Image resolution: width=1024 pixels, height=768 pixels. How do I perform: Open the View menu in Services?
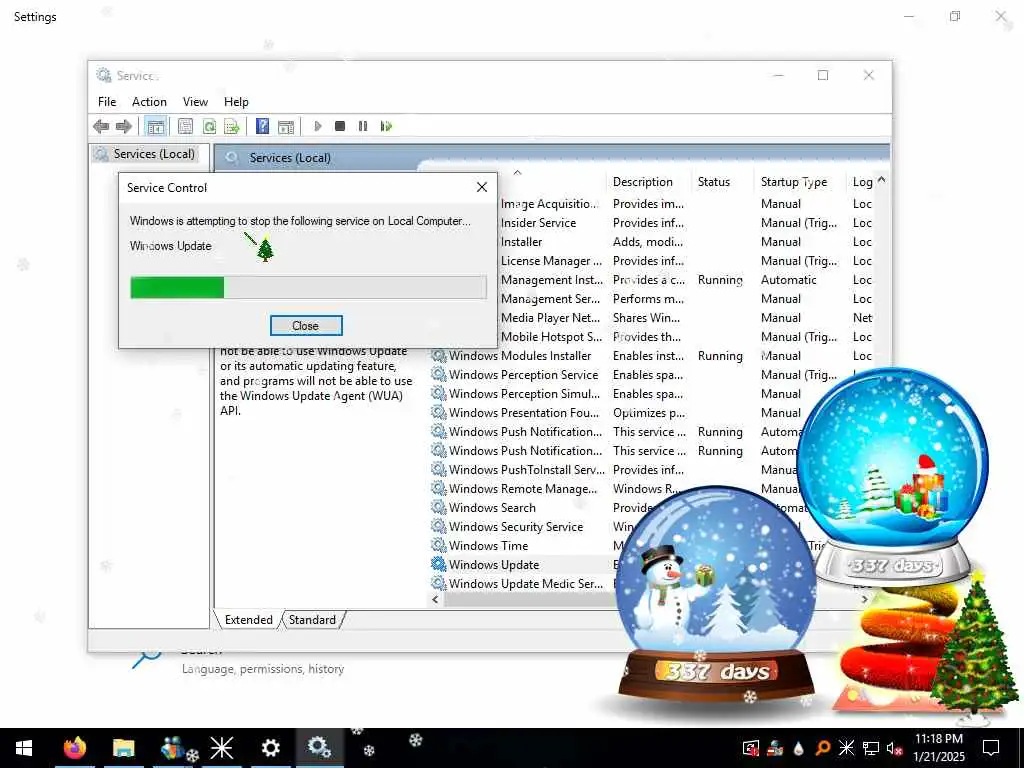tap(195, 102)
